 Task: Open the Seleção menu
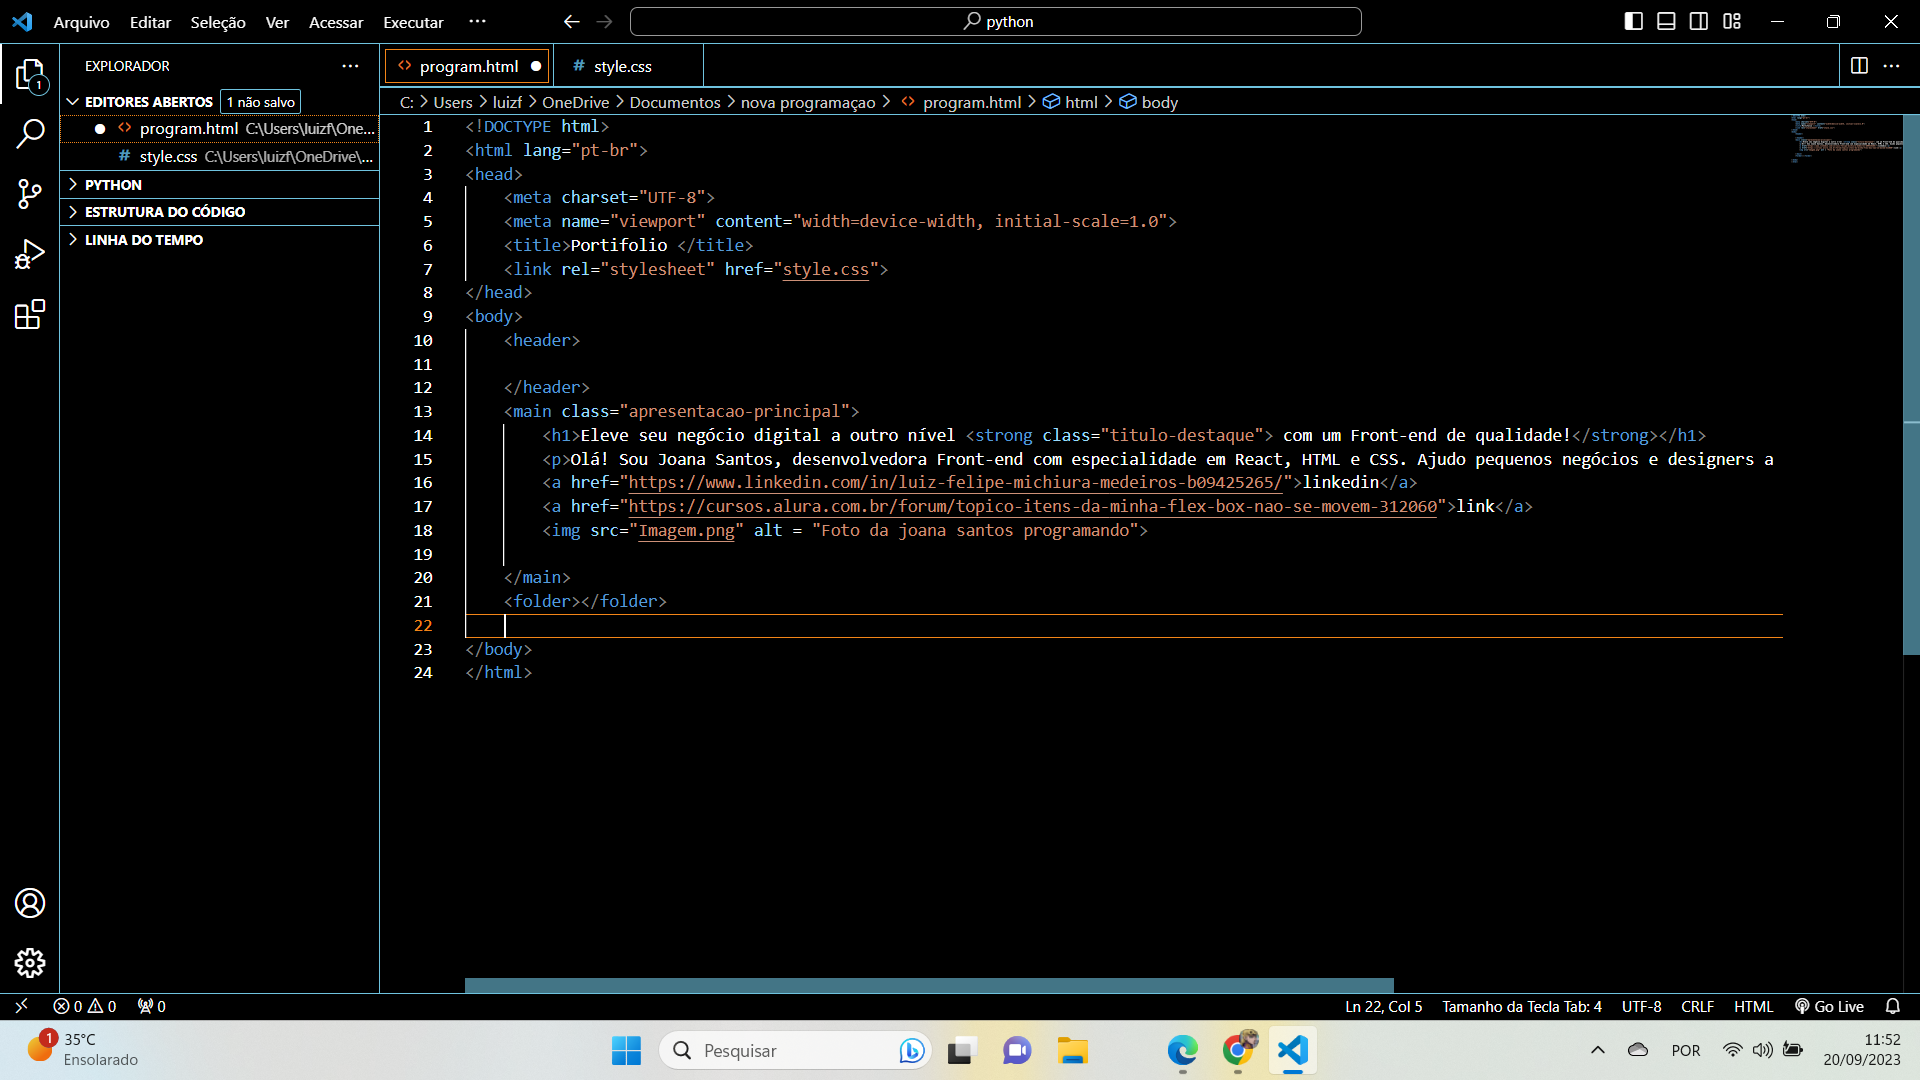218,22
